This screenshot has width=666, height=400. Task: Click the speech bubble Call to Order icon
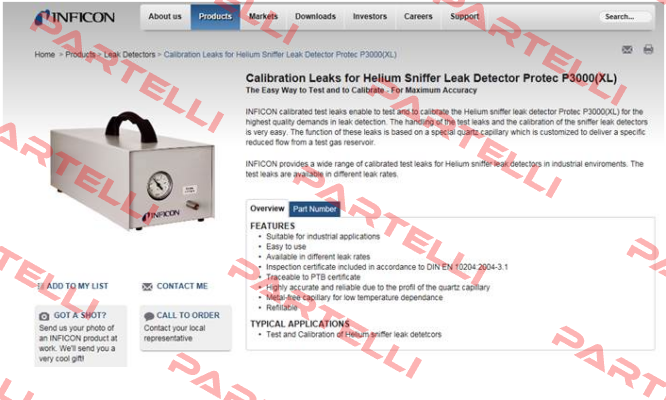[149, 316]
